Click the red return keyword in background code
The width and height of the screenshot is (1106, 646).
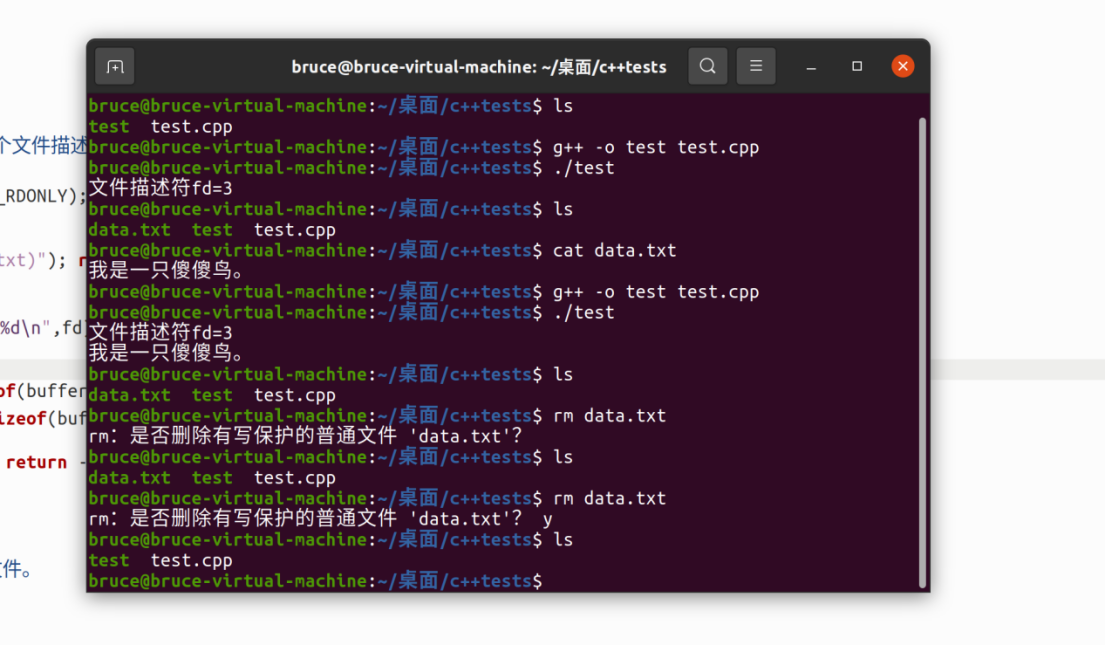[36, 462]
